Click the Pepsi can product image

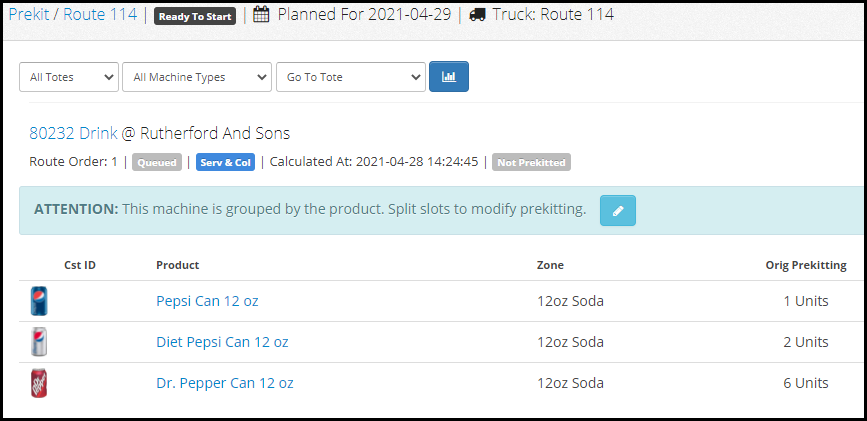click(39, 301)
